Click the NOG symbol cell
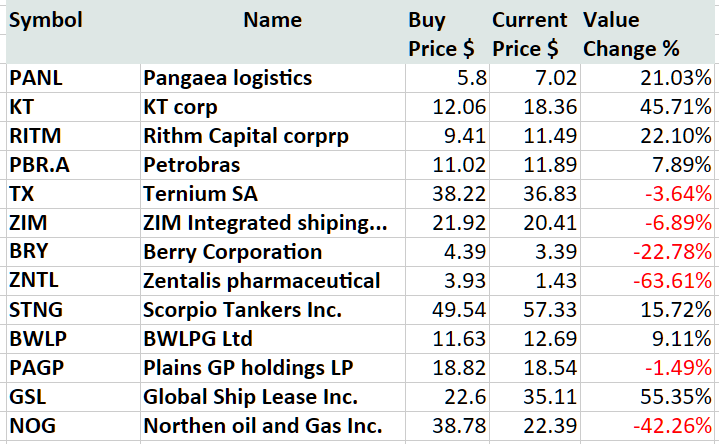 click(31, 426)
